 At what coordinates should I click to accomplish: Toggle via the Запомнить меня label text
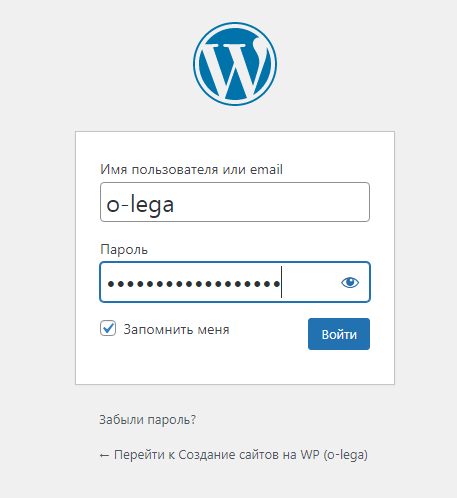coord(176,330)
